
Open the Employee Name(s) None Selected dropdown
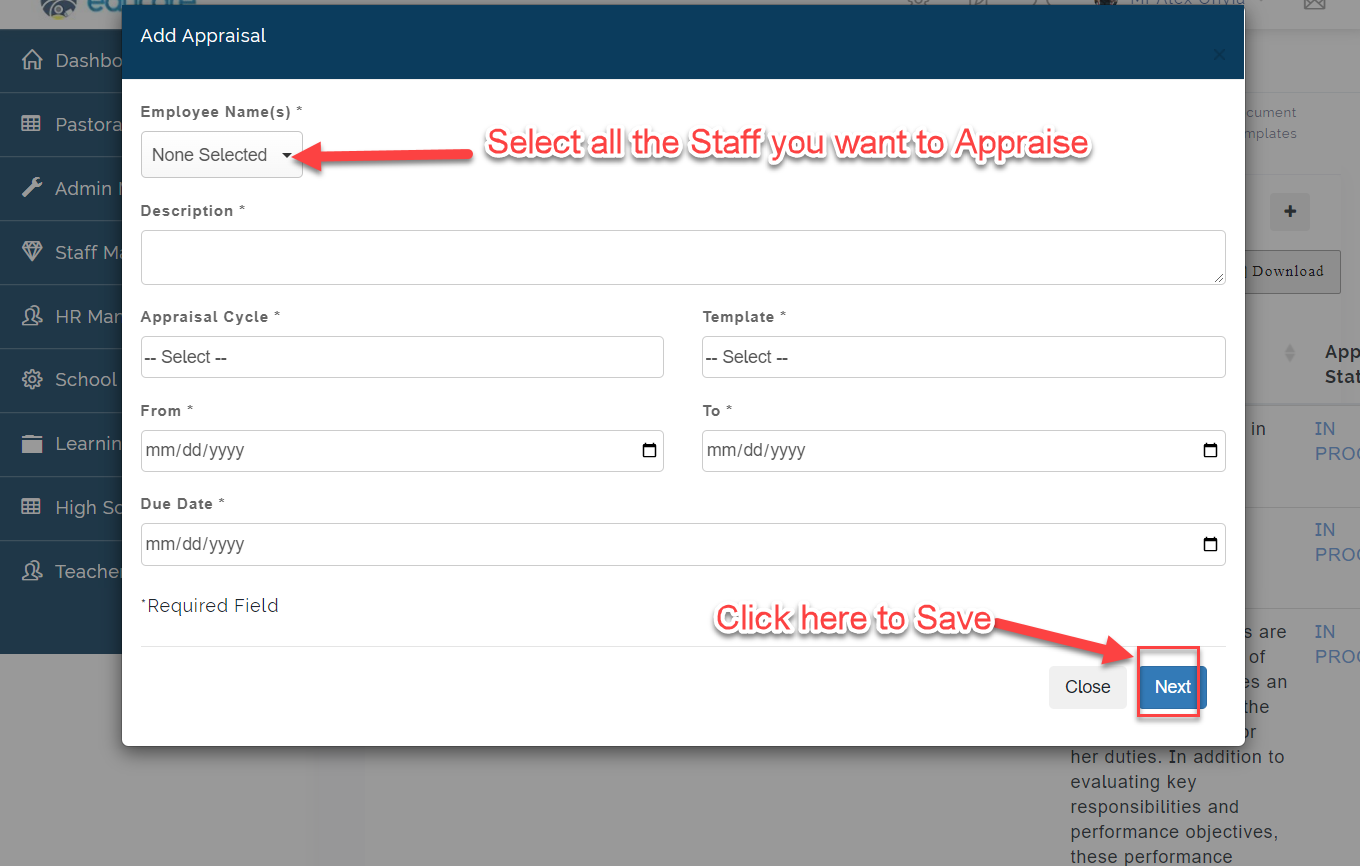[222, 155]
